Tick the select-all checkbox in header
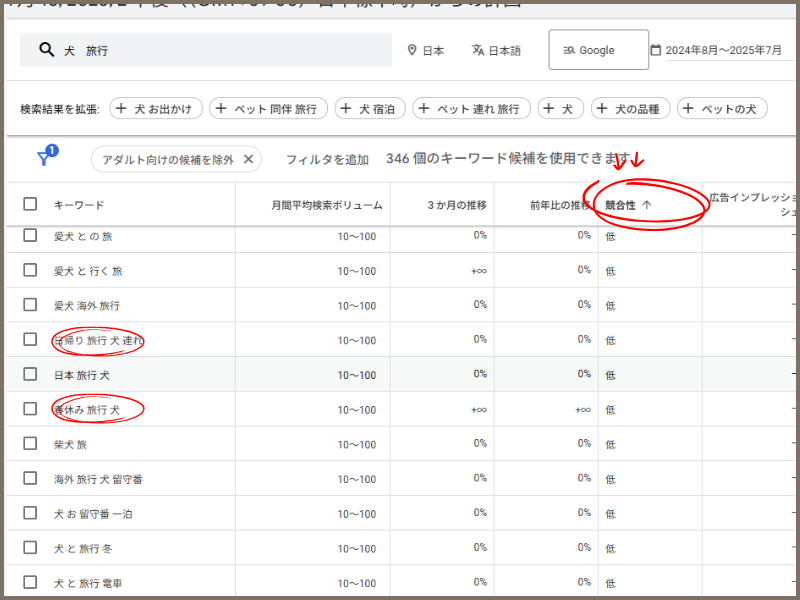This screenshot has height=600, width=800. [30, 205]
